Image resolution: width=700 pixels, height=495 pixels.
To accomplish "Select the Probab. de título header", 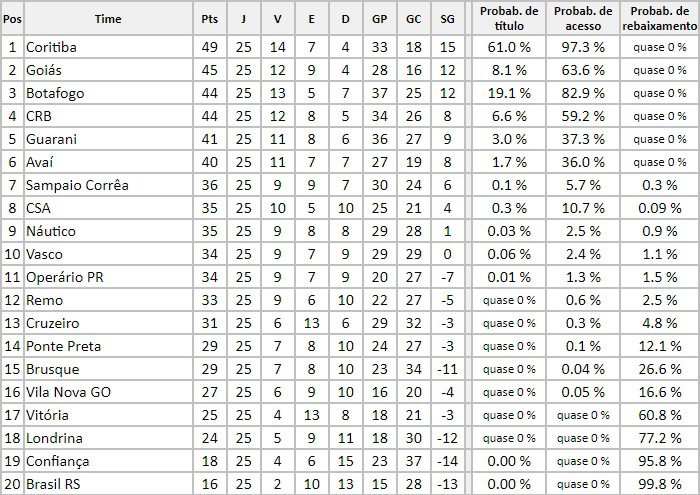I will point(508,18).
